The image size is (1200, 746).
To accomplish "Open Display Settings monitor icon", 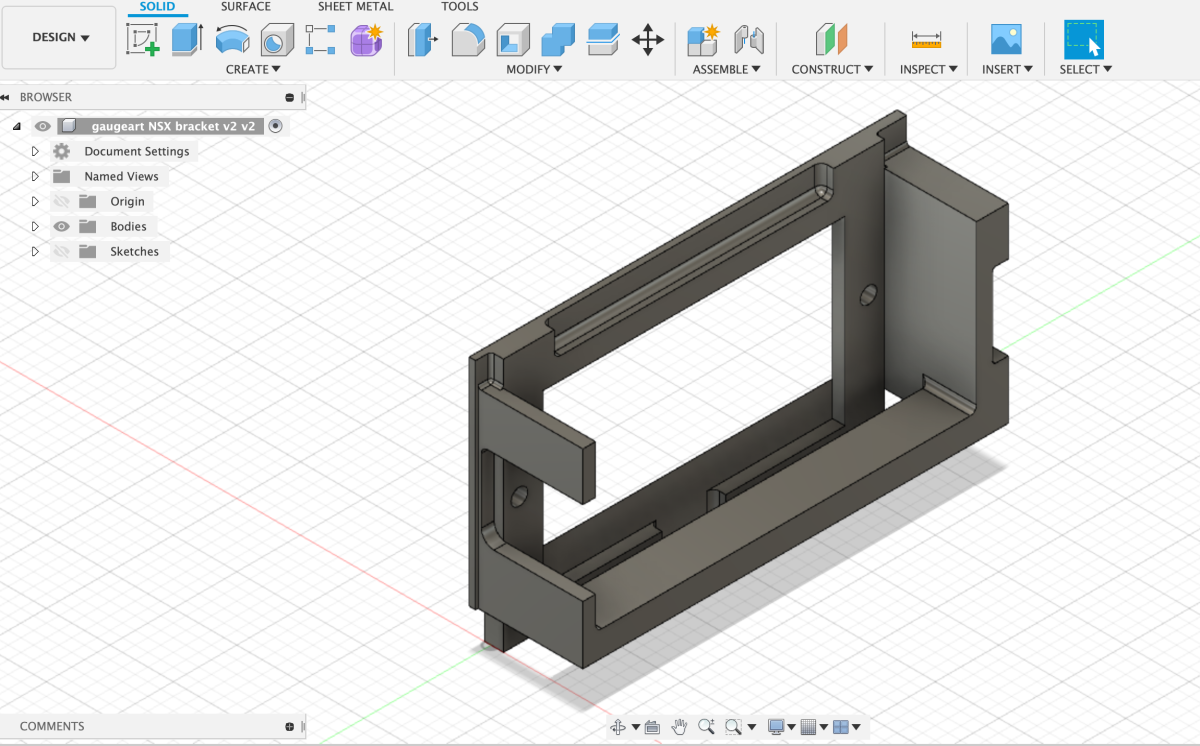I will tap(775, 727).
